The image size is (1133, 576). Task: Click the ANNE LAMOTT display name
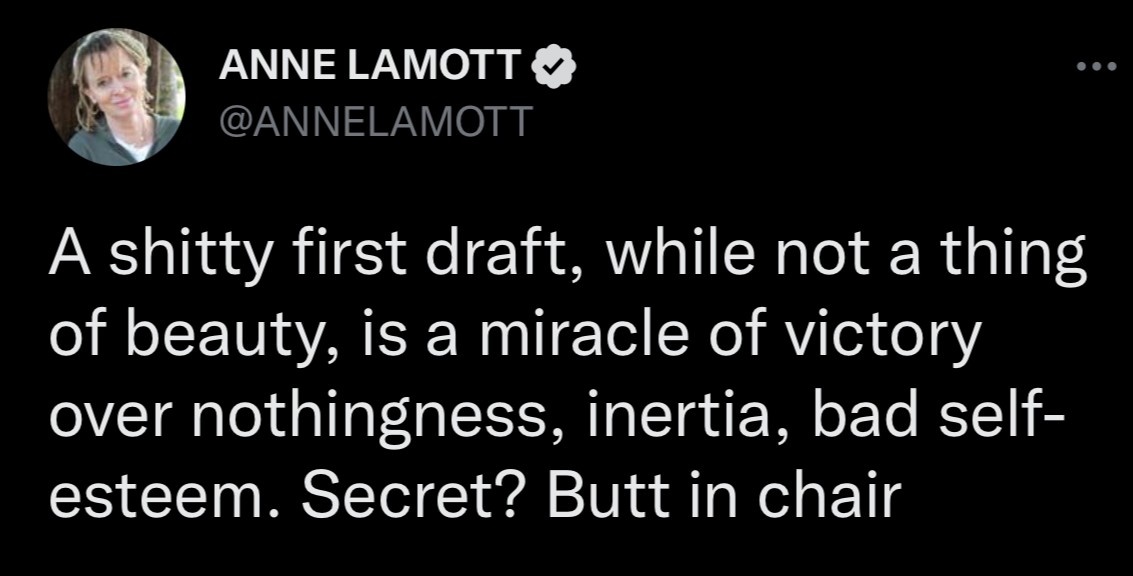click(x=370, y=68)
